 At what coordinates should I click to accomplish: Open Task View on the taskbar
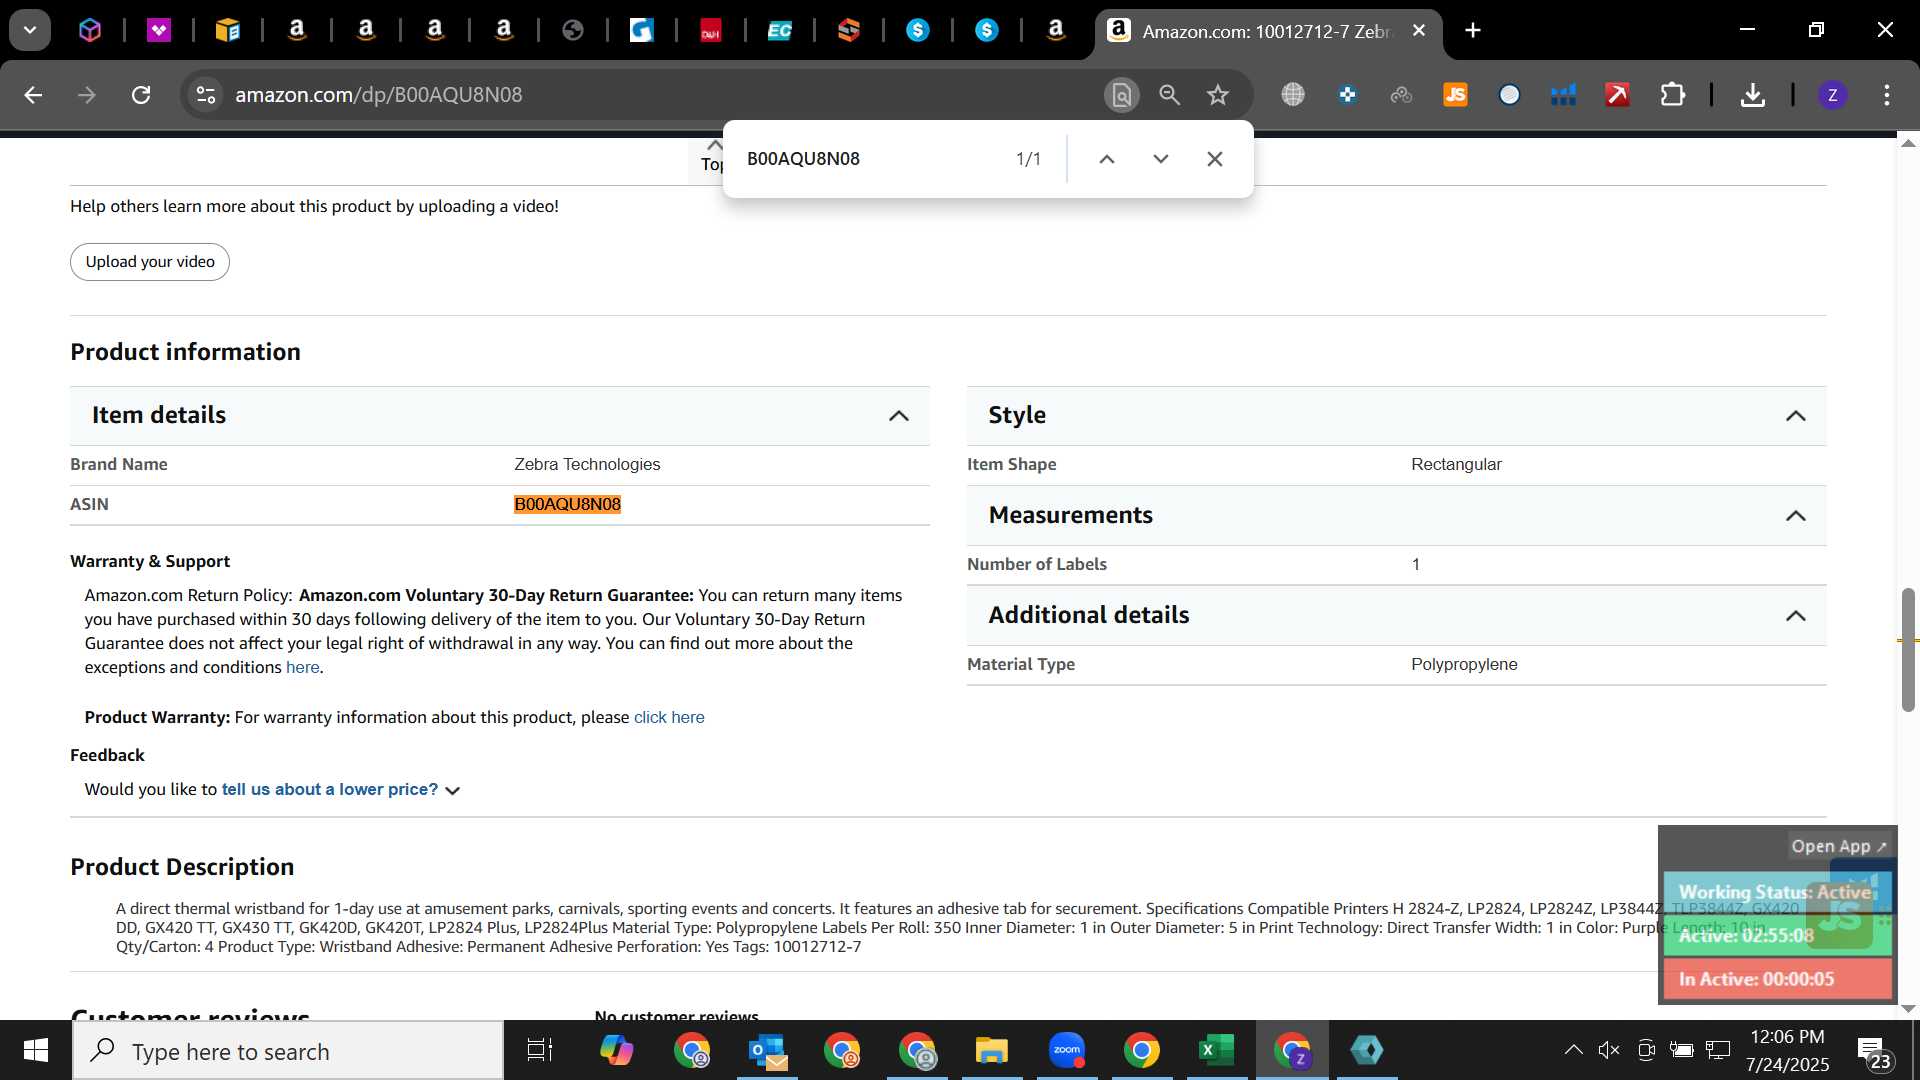pyautogui.click(x=540, y=1051)
